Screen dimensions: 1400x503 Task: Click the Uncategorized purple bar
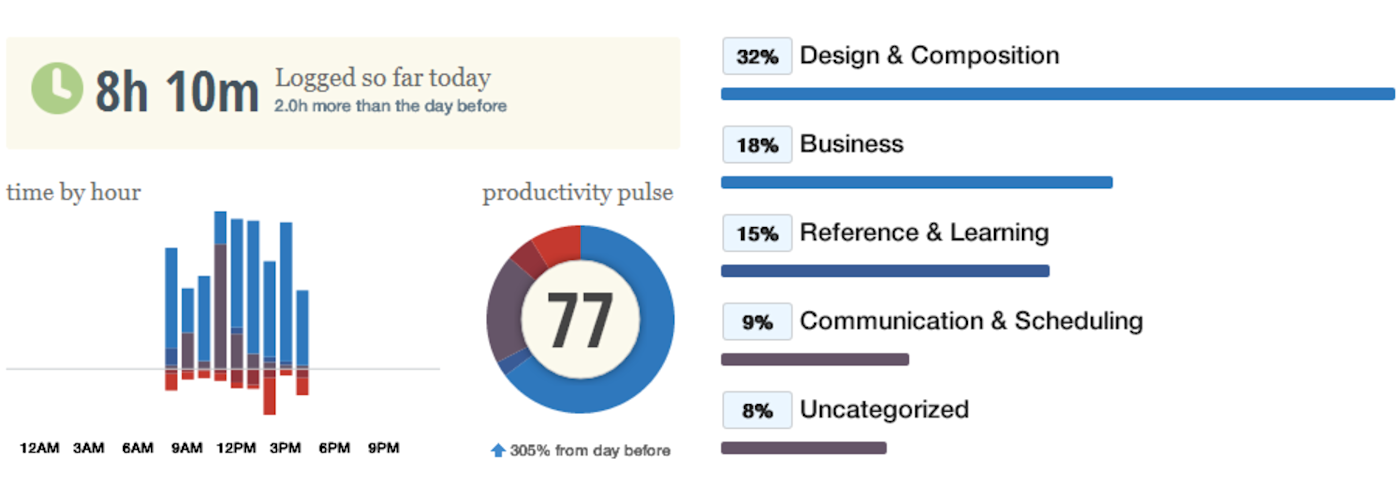click(803, 448)
